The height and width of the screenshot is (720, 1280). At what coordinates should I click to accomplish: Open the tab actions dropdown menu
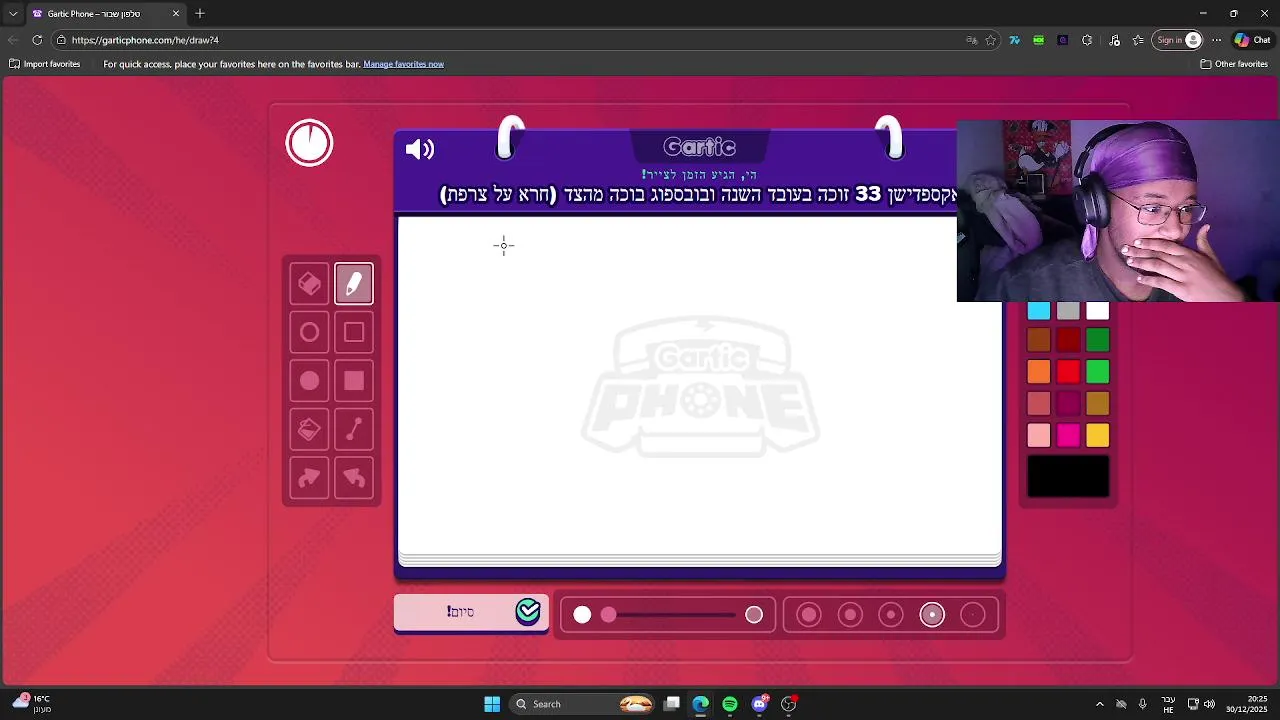[13, 14]
